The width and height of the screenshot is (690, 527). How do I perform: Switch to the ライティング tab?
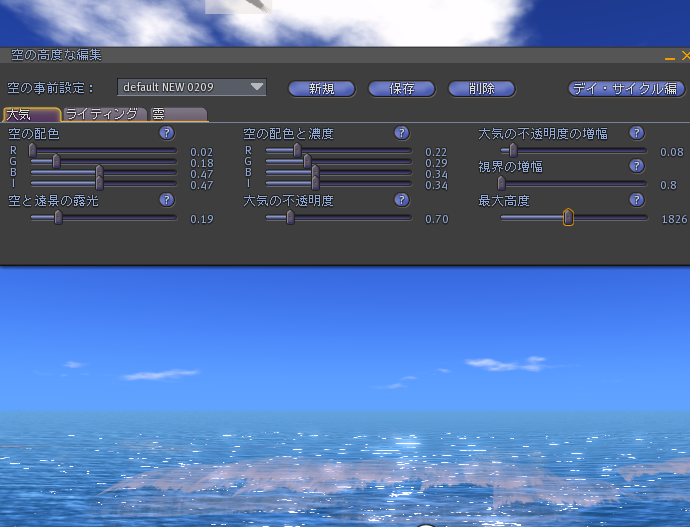pos(104,114)
